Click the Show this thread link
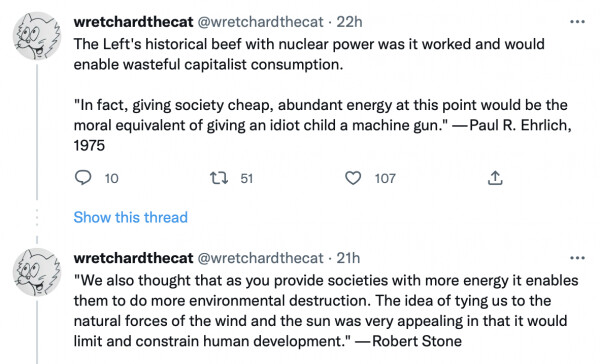Screen dimensions: 600x364 130,217
